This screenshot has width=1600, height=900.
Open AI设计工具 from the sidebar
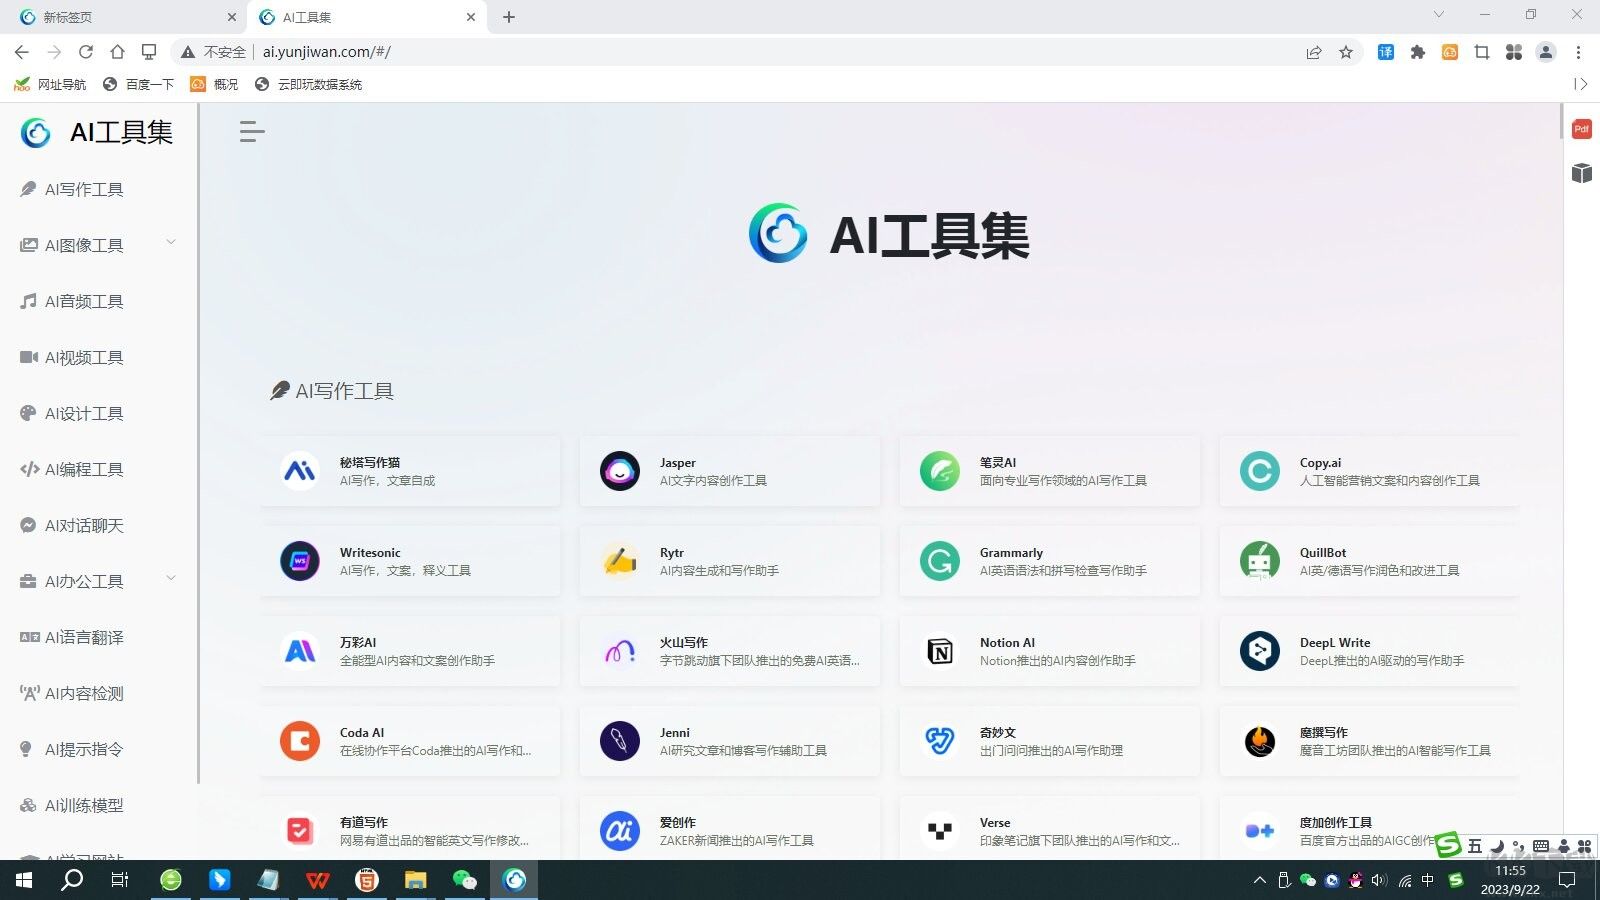pos(84,413)
